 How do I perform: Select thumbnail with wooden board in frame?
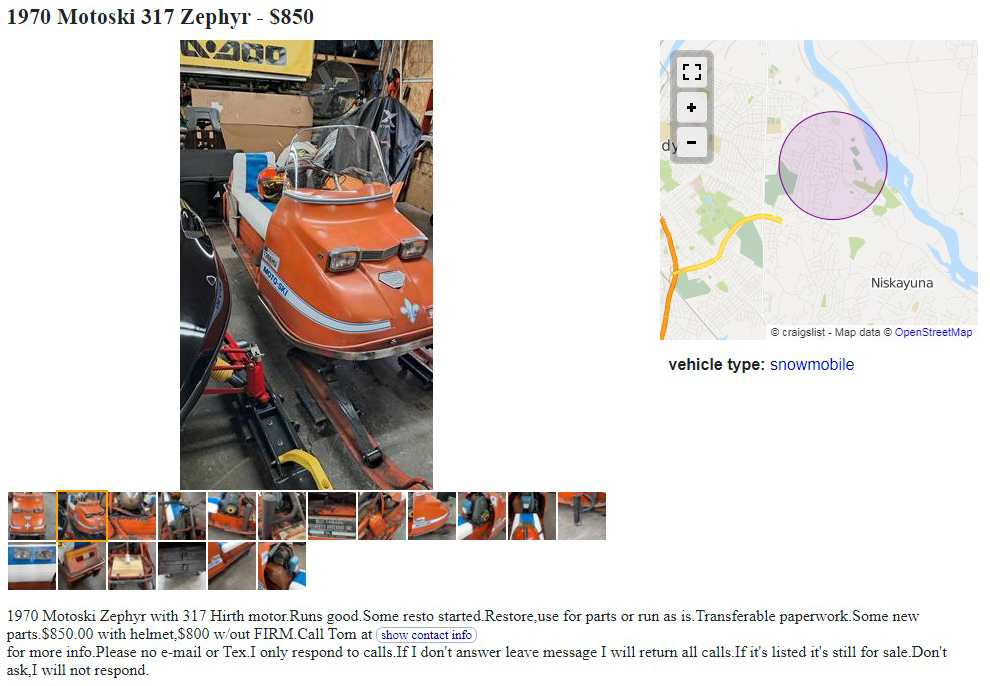tap(132, 565)
